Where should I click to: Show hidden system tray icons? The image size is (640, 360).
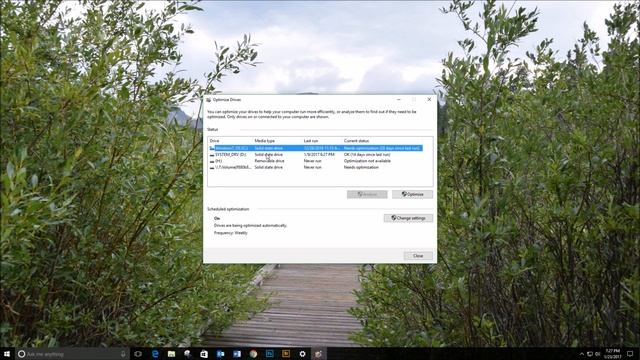click(582, 354)
